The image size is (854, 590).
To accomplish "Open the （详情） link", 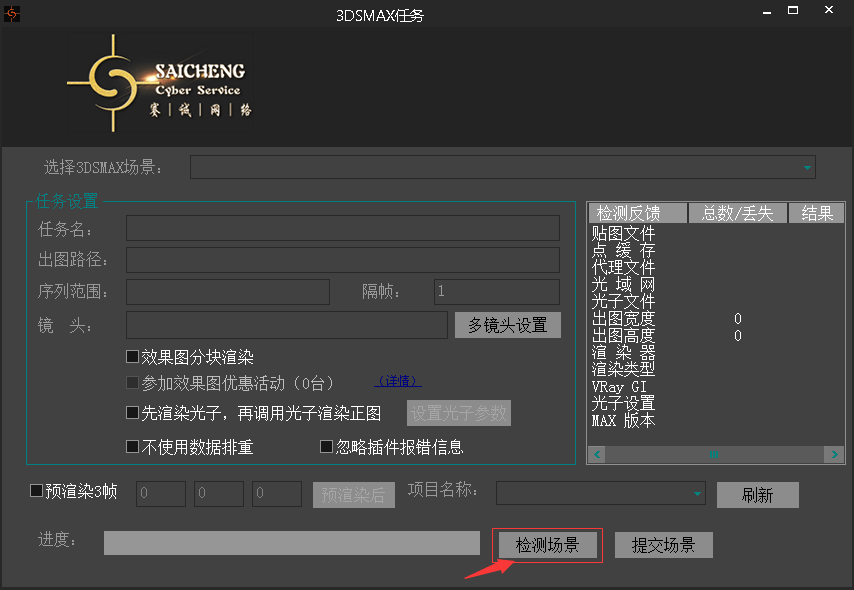I will tap(398, 381).
